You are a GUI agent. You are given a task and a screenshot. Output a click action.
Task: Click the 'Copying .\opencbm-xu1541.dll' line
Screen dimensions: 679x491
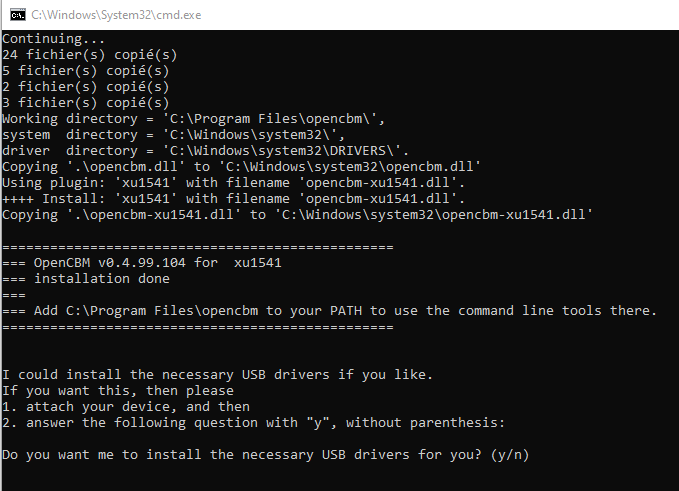pos(297,215)
